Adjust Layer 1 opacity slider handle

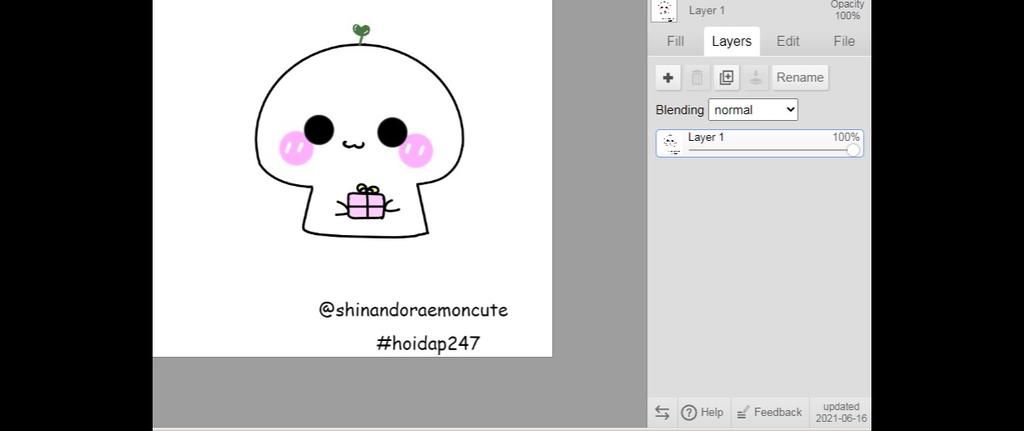point(853,150)
